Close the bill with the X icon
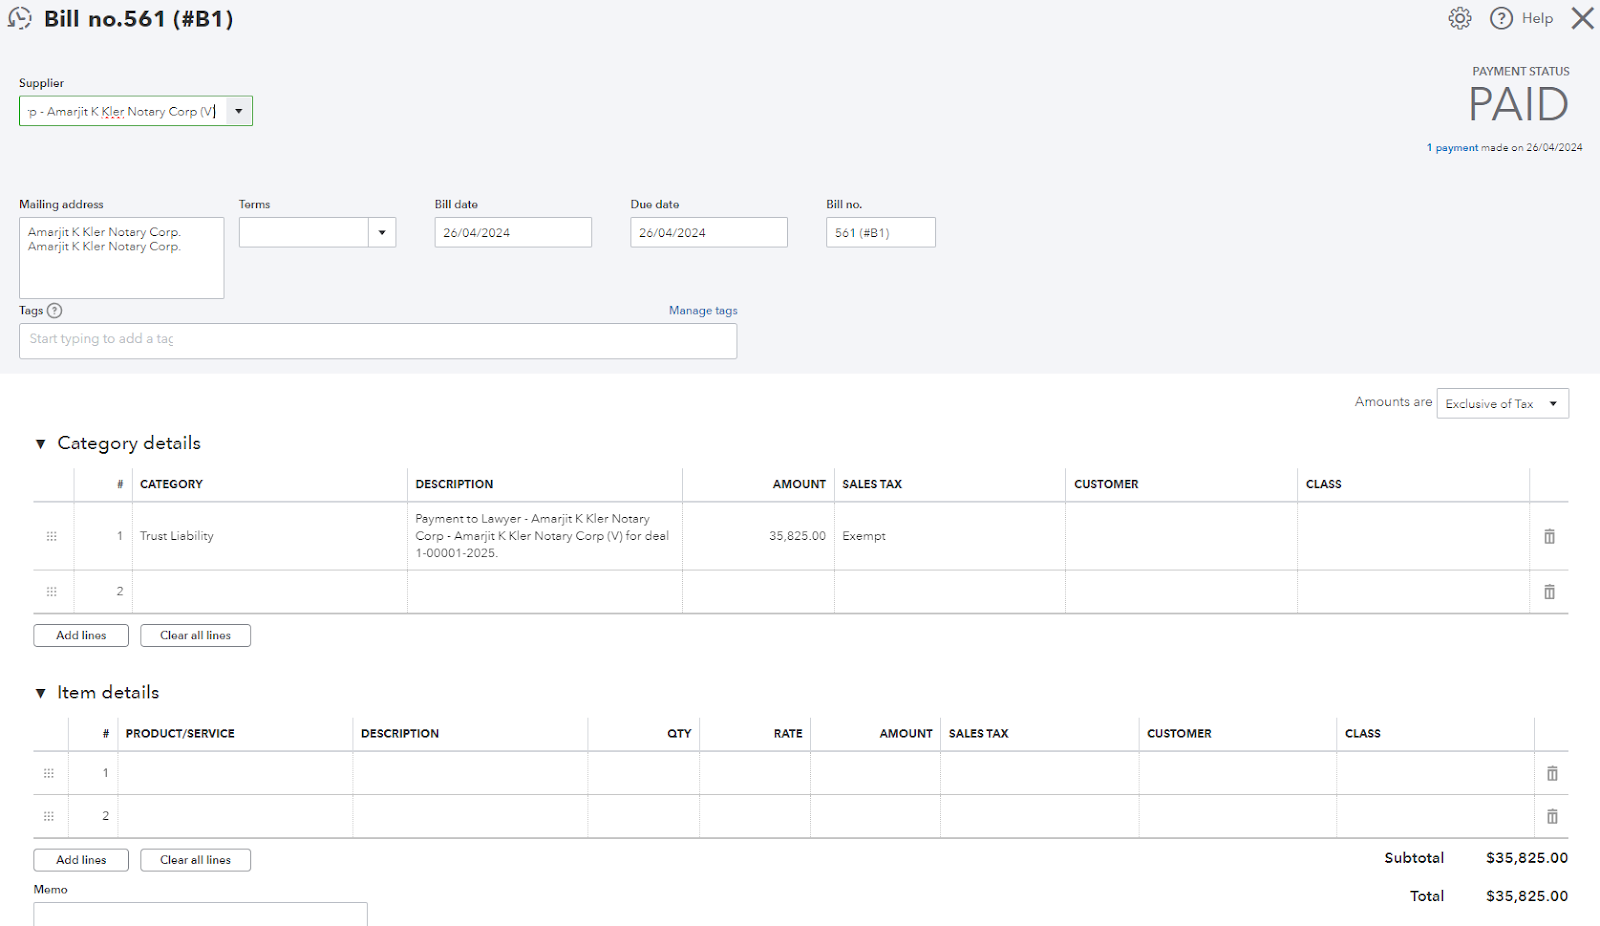Viewport: 1600px width, 926px height. point(1582,18)
